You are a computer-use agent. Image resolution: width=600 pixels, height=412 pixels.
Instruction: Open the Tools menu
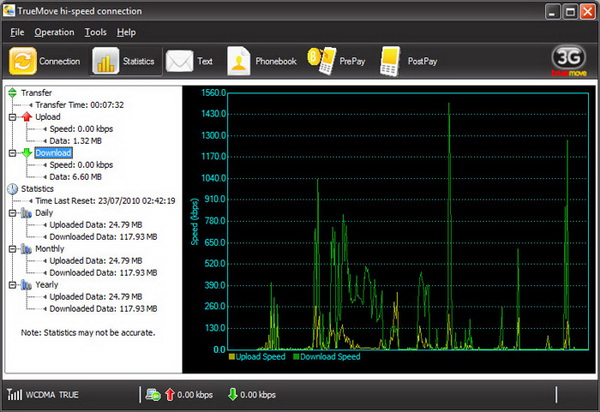click(96, 32)
